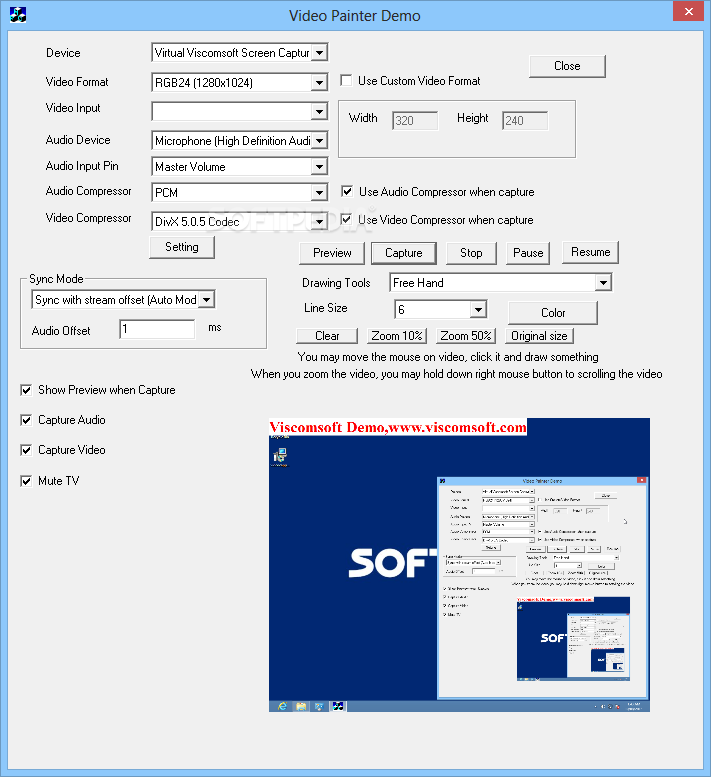Open the Color picker button
Screen dimensions: 711x777
pos(553,313)
